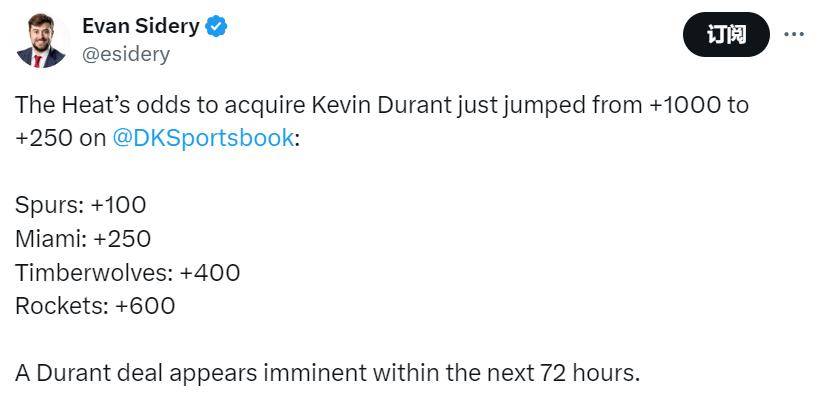Click the blue verified badge beside Evan Sidery
Image resolution: width=820 pixels, height=398 pixels.
215,26
